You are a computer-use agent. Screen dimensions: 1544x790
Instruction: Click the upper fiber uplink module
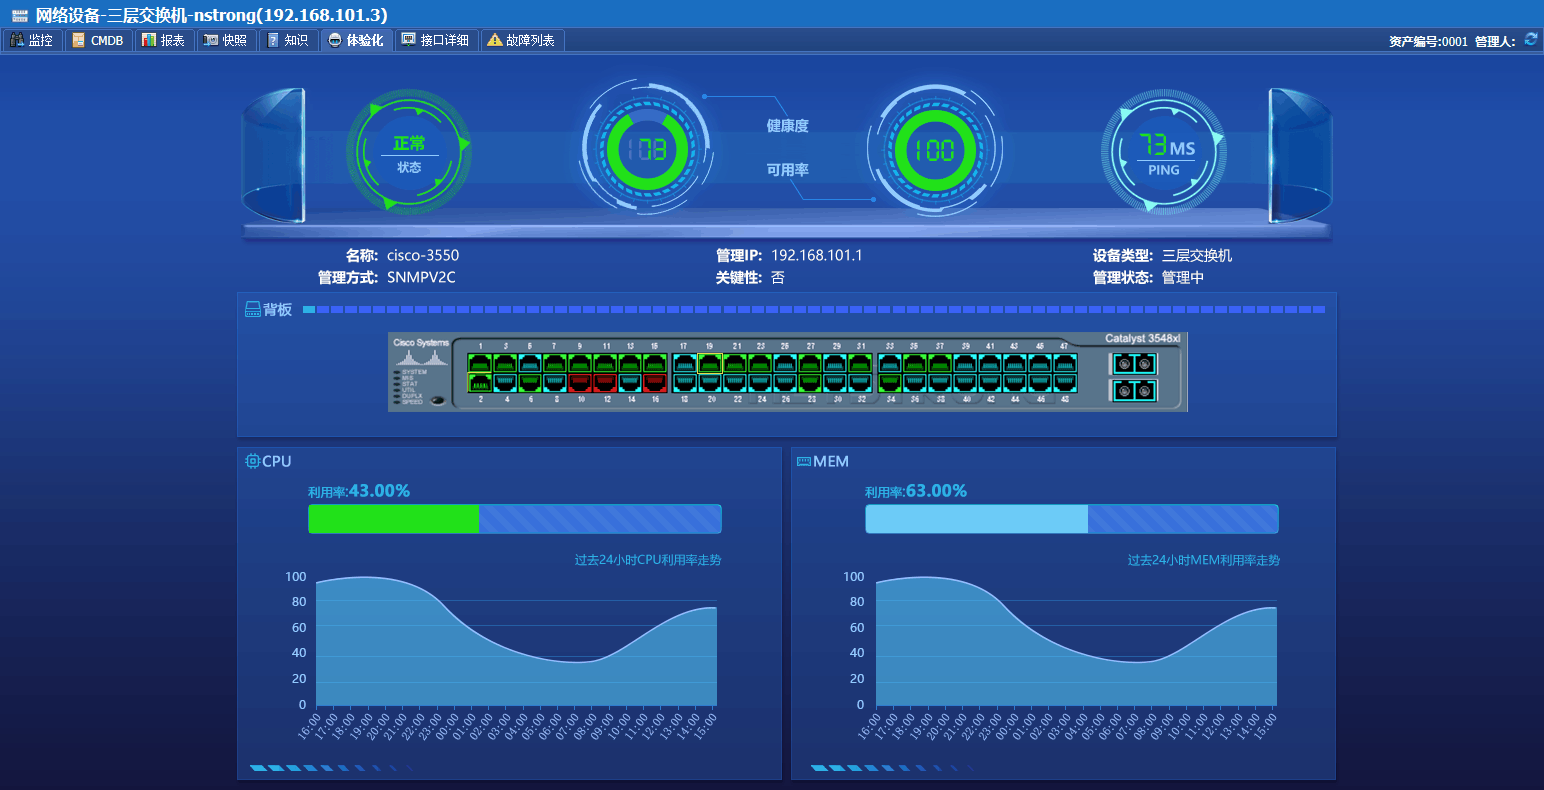(x=1134, y=364)
